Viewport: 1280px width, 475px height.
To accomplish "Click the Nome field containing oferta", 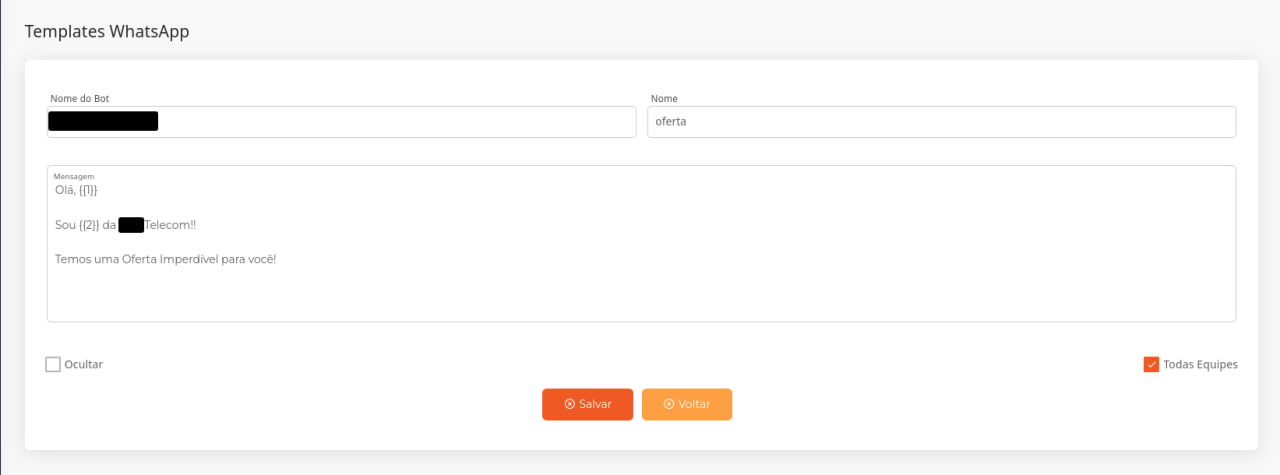I will [941, 122].
